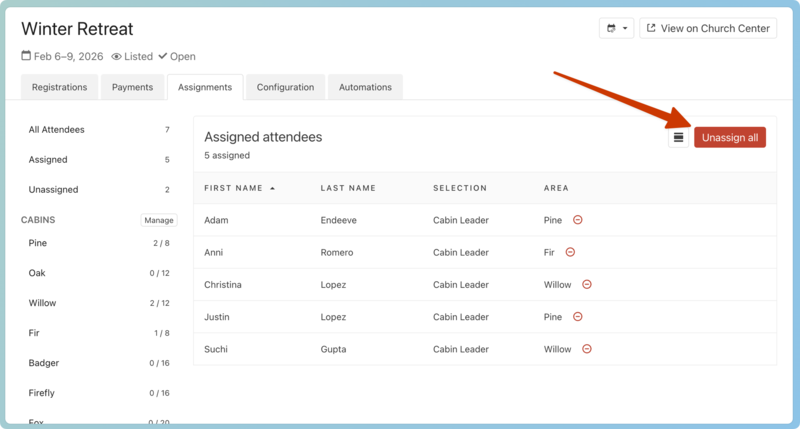Select the Automations tab
This screenshot has width=800, height=429.
tap(365, 87)
